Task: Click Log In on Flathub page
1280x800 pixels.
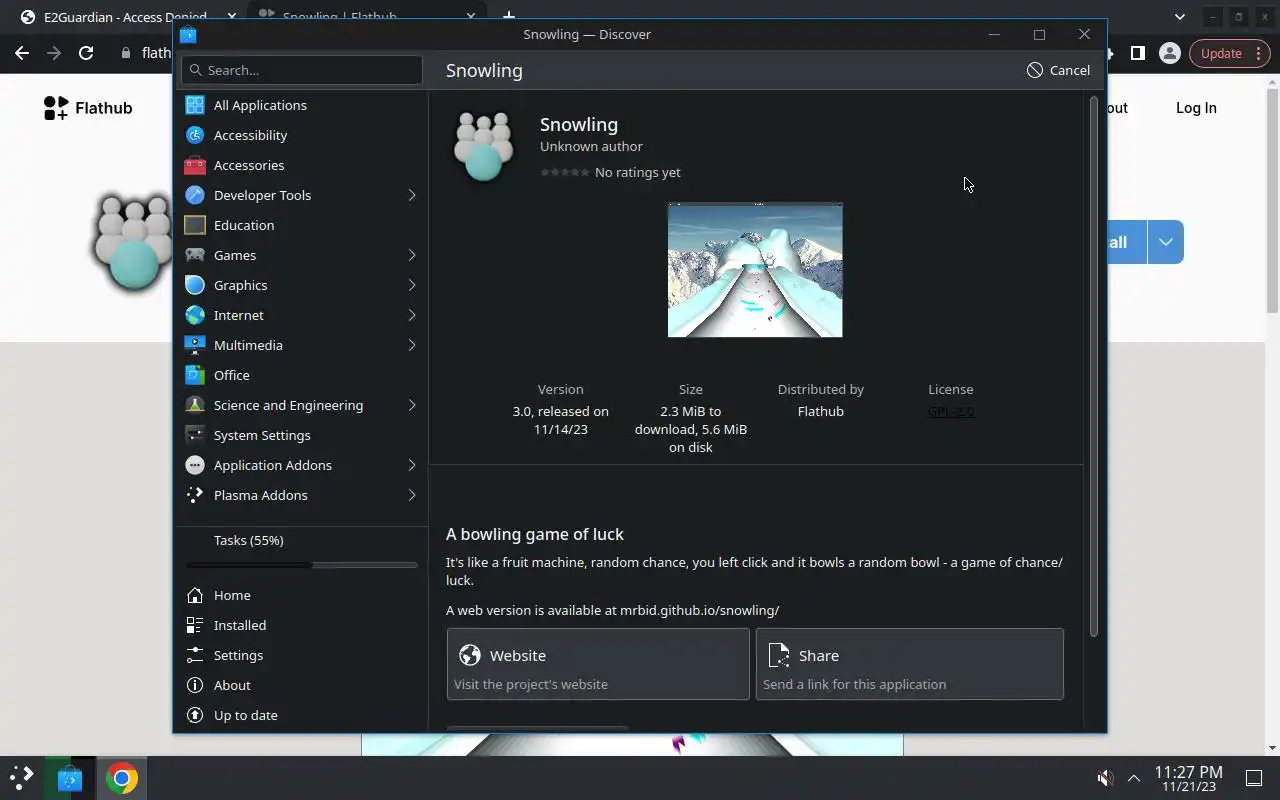Action: pos(1196,108)
